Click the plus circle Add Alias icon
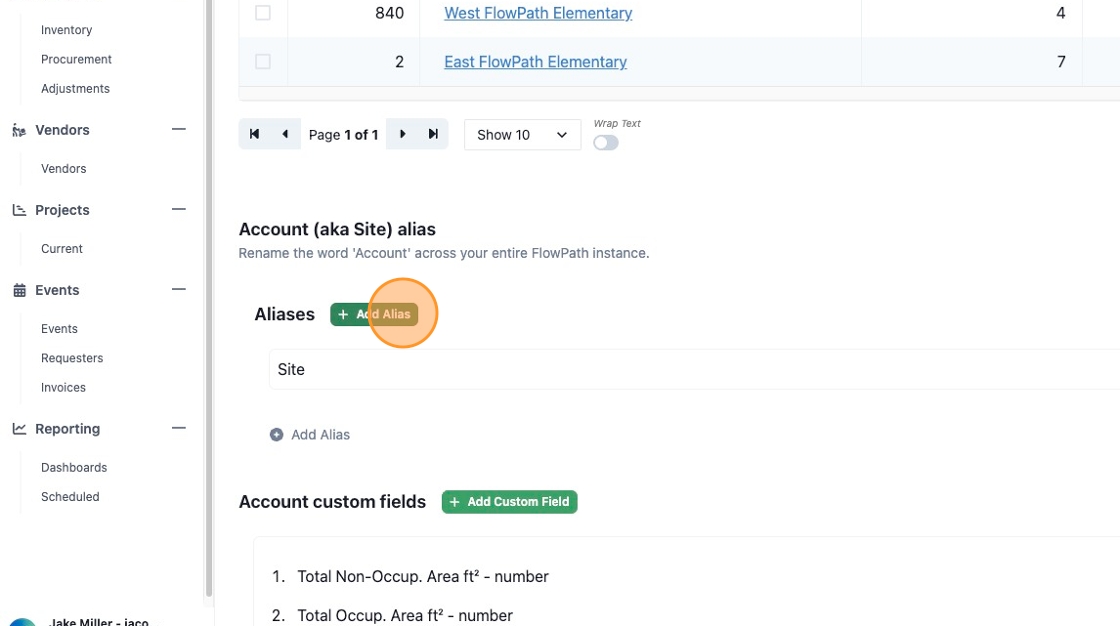 pos(276,434)
